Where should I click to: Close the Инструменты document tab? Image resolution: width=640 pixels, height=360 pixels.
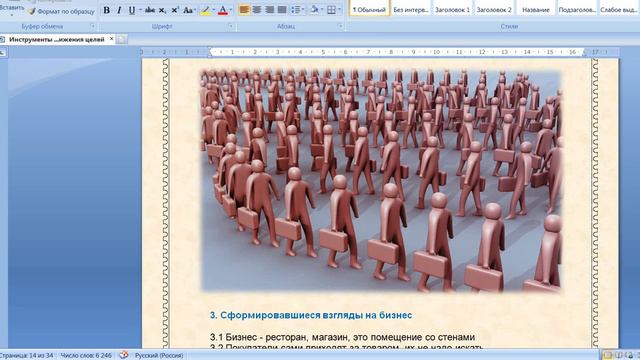pos(111,39)
